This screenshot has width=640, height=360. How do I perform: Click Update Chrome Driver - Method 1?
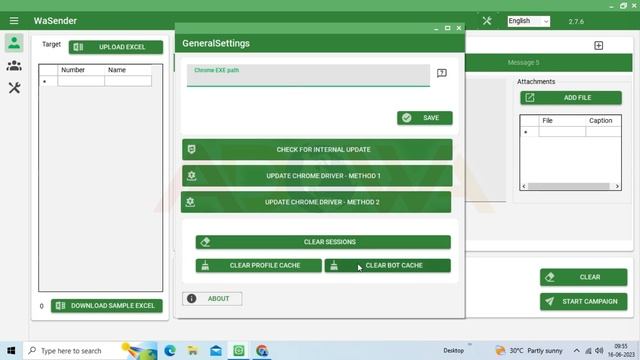coord(317,176)
